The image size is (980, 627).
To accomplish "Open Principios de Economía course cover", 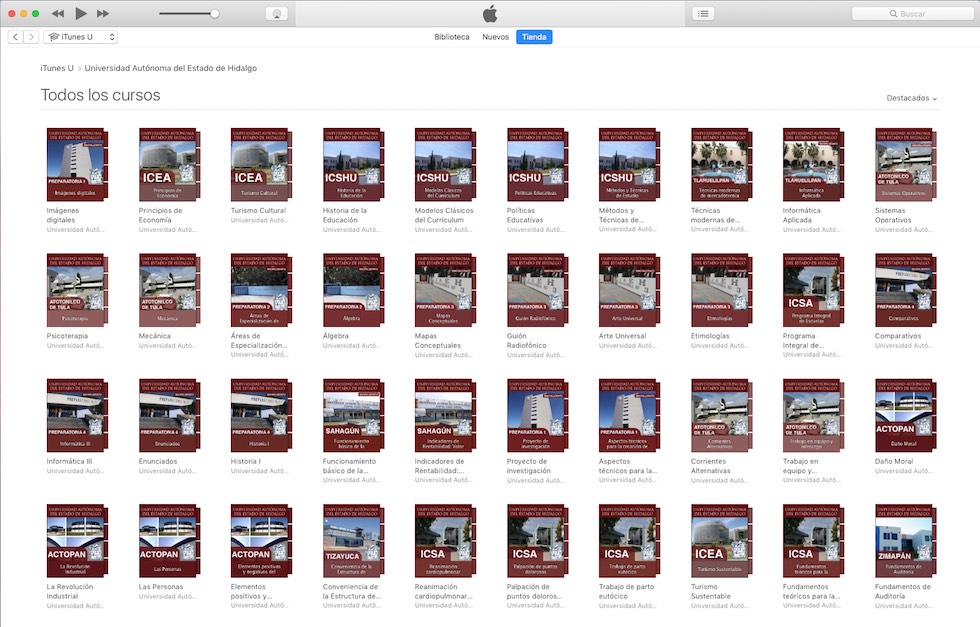I will (x=169, y=164).
